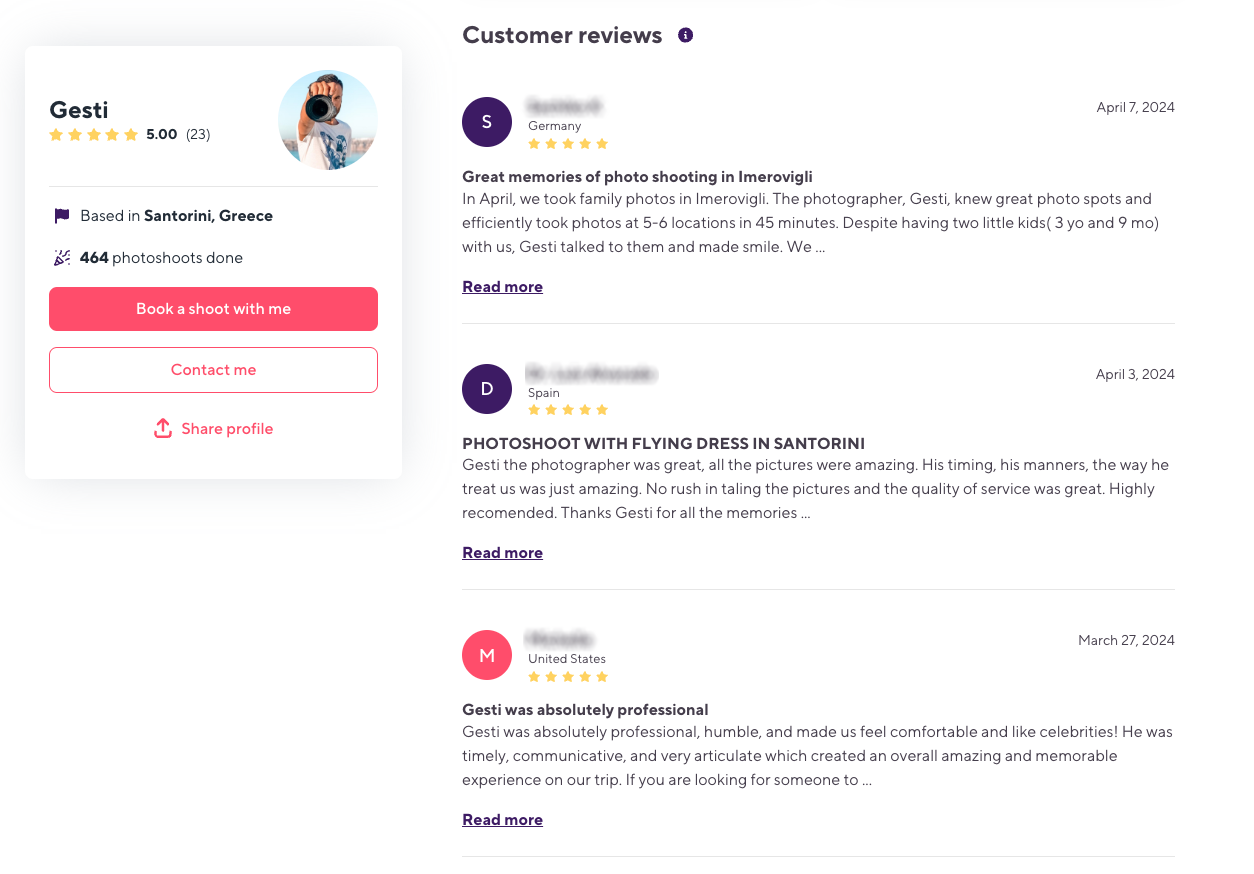Open the reviewer avatar with letter D
The height and width of the screenshot is (874, 1254).
487,389
